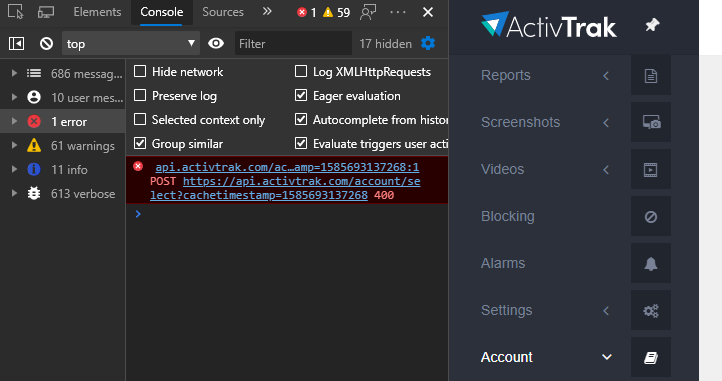Image resolution: width=722 pixels, height=381 pixels.
Task: Click the 17 hidden messages label
Action: (x=385, y=44)
